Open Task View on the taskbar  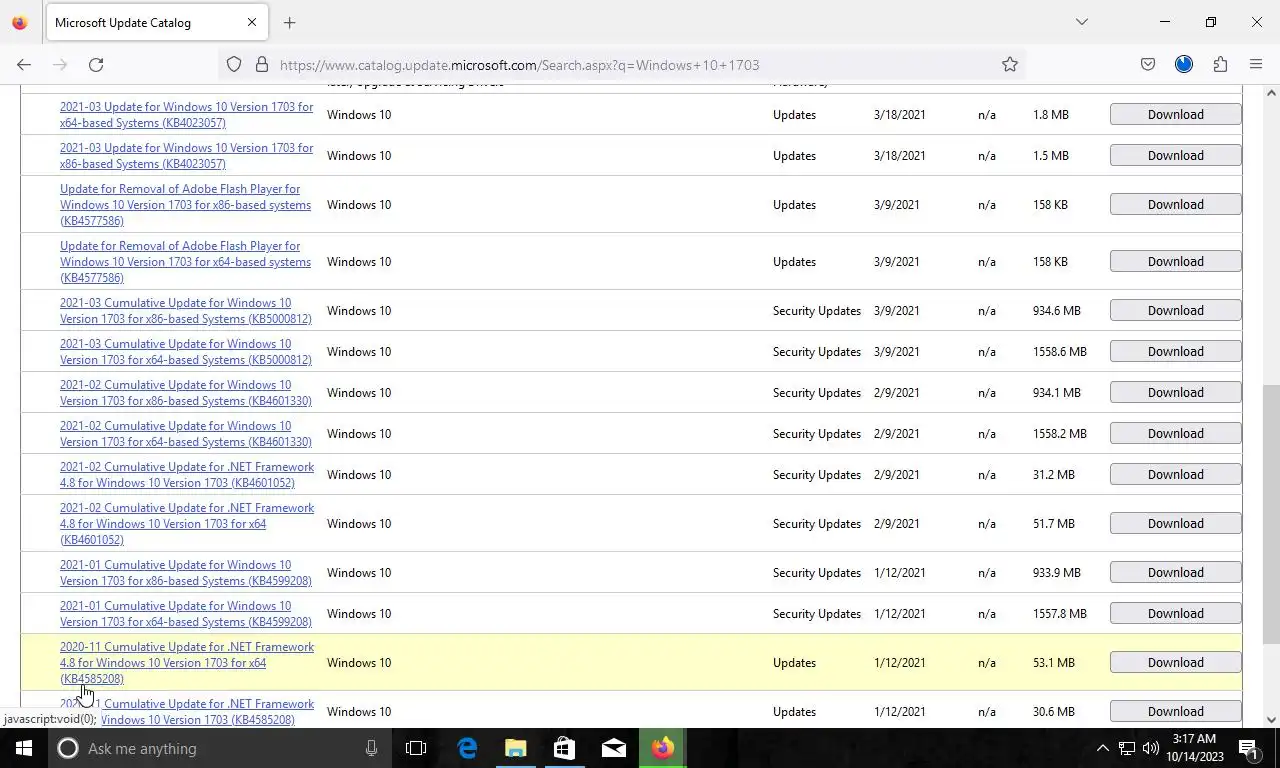click(416, 748)
